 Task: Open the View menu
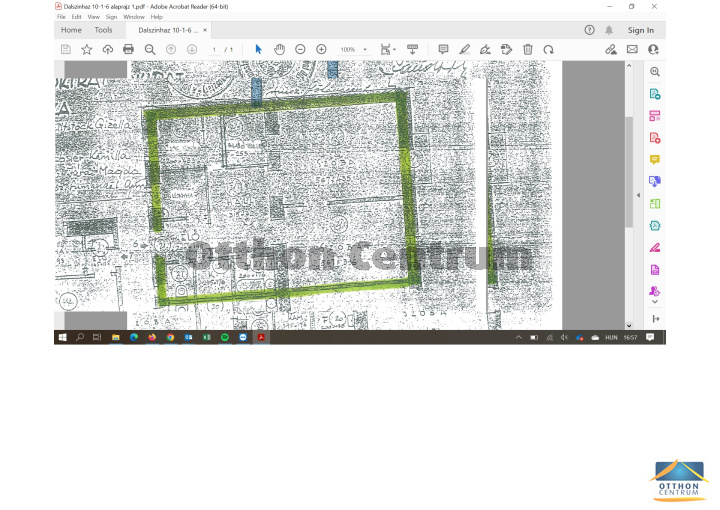click(94, 17)
